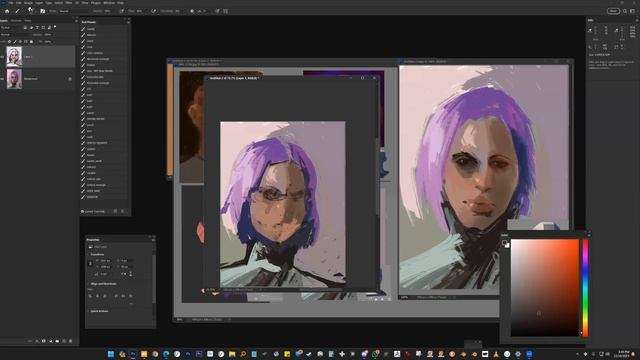Toggle the Brush Settings panel icon
The image size is (640, 360).
pos(42,11)
